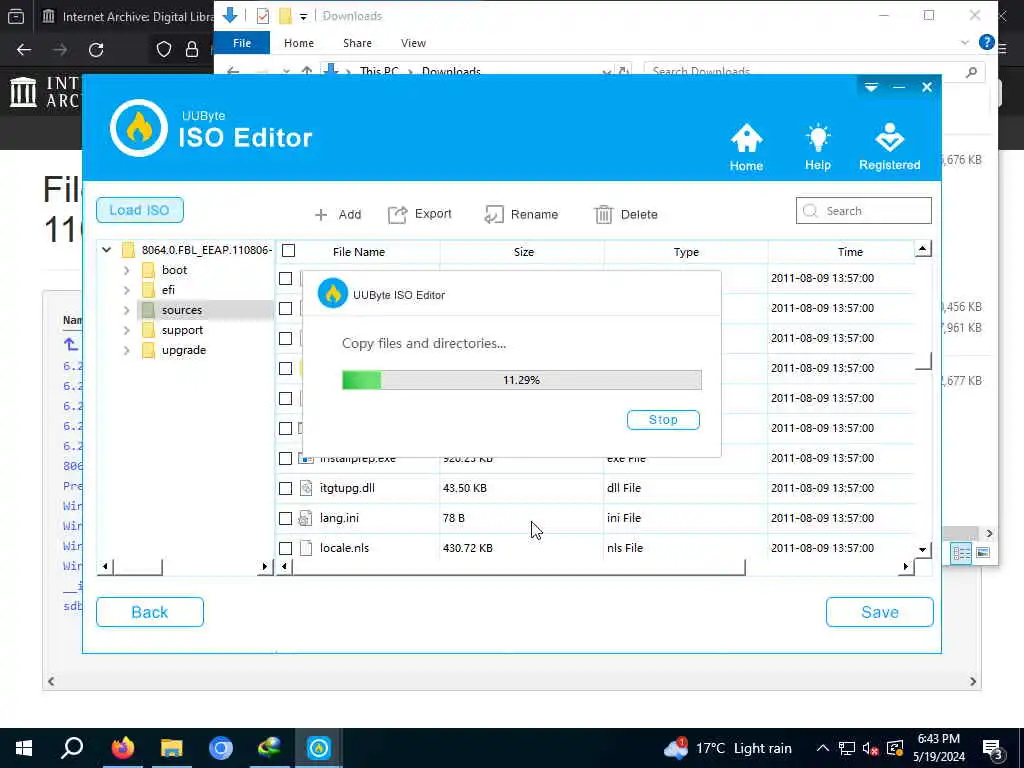Focus the ISO Editor Search field
This screenshot has height=768, width=1024.
tap(863, 211)
